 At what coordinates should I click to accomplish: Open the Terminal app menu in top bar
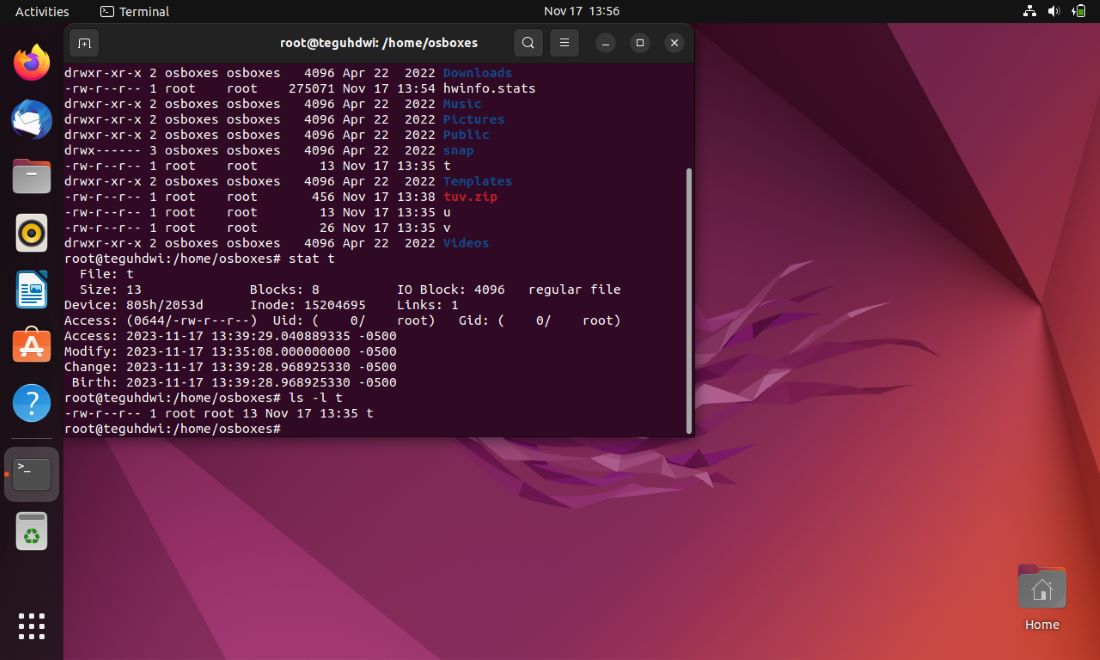[135, 11]
